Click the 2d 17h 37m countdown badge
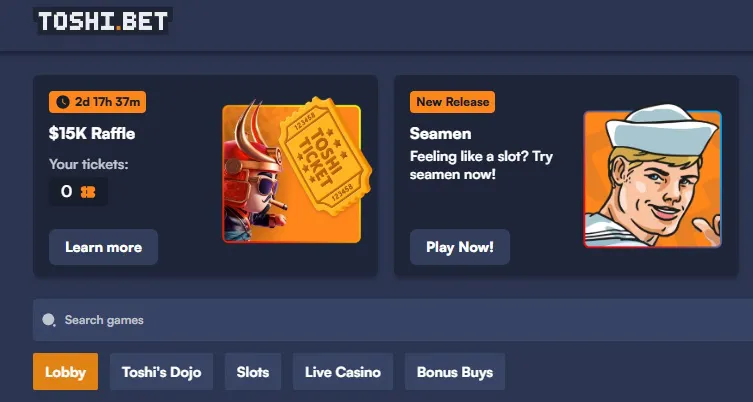The image size is (753, 402). coord(97,102)
